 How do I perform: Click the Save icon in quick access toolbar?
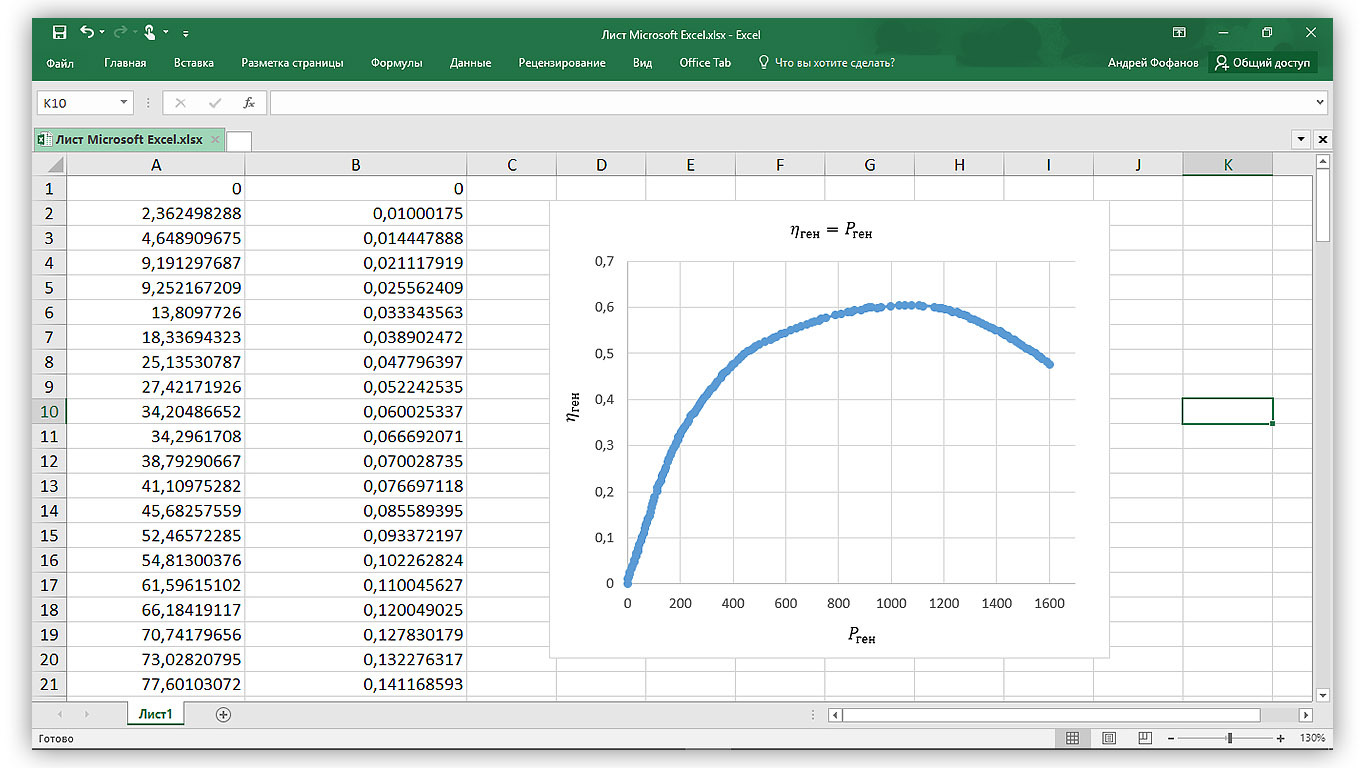59,33
